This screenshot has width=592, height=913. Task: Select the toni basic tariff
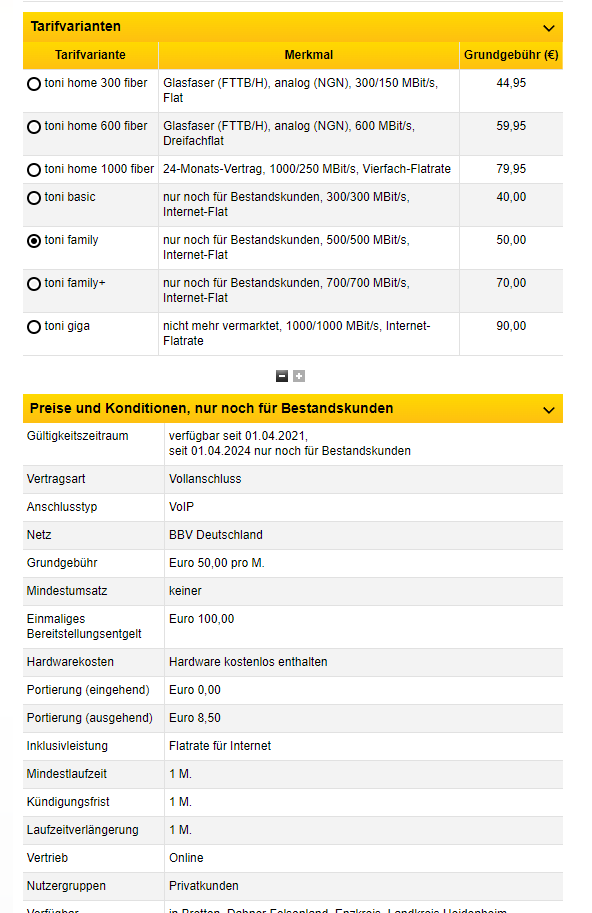pos(33,198)
